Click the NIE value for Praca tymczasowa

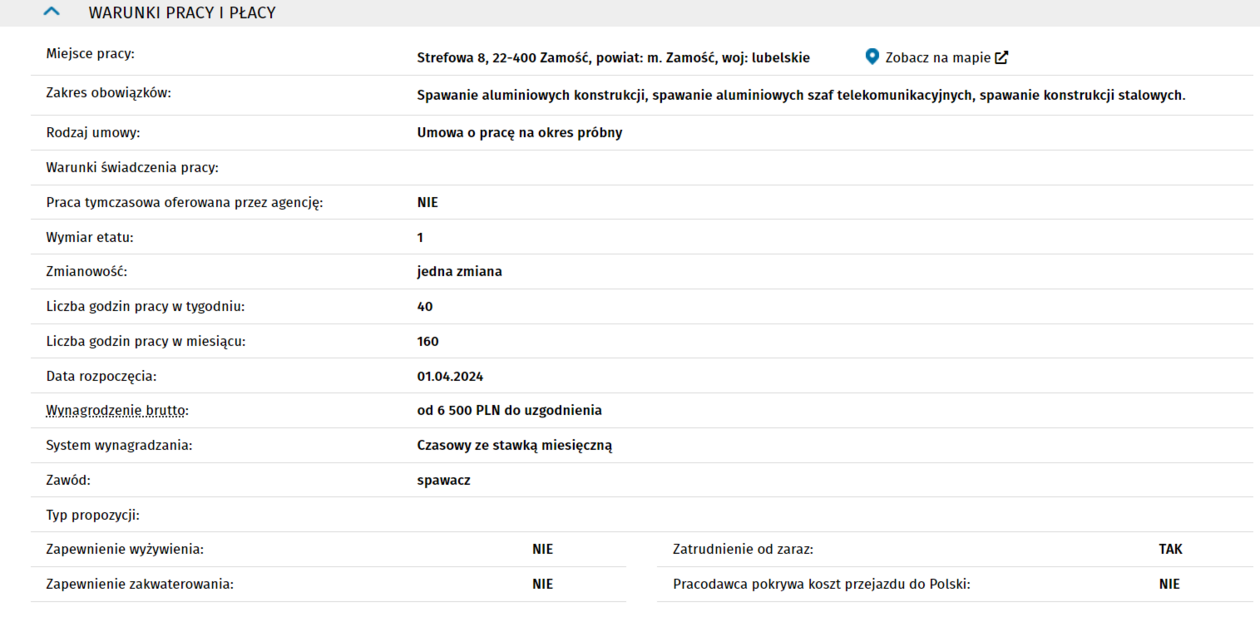pos(427,203)
